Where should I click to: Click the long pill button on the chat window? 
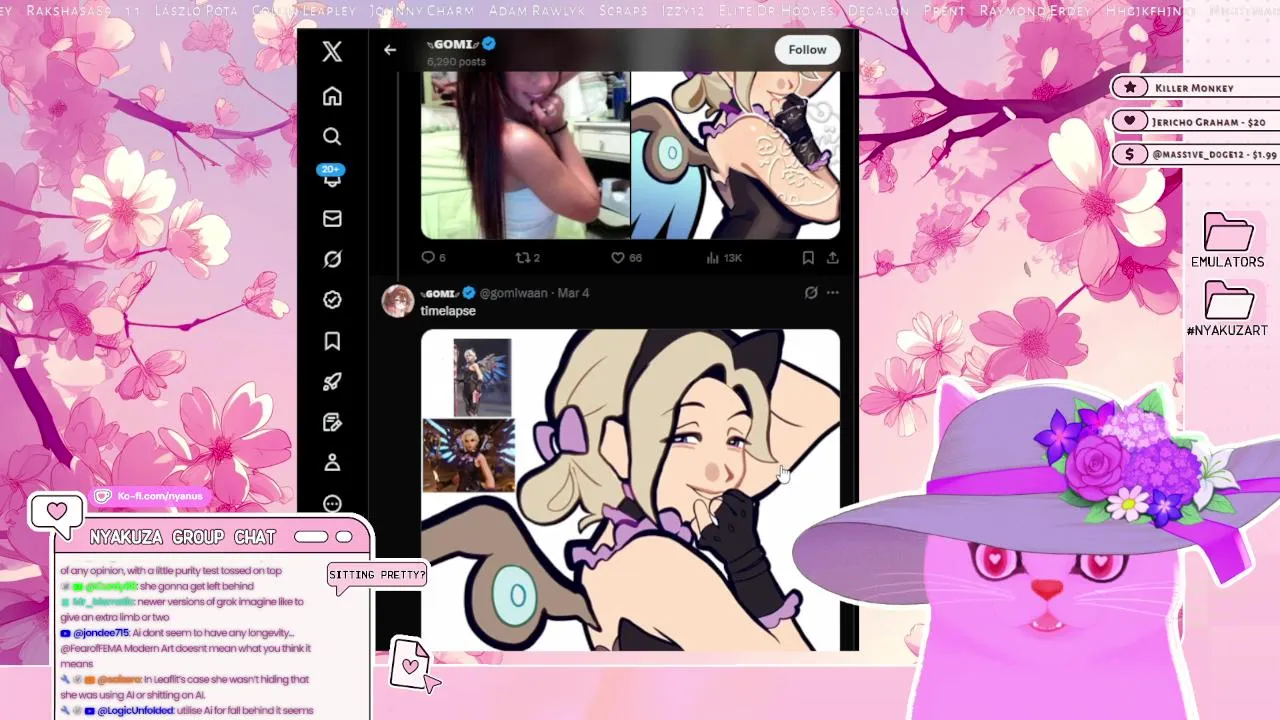point(310,537)
